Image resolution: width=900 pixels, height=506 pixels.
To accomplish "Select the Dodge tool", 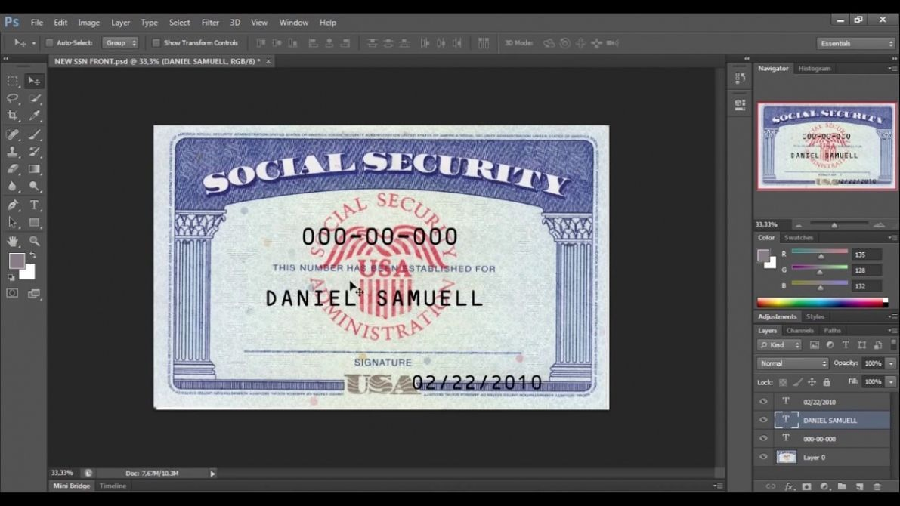I will 34,186.
